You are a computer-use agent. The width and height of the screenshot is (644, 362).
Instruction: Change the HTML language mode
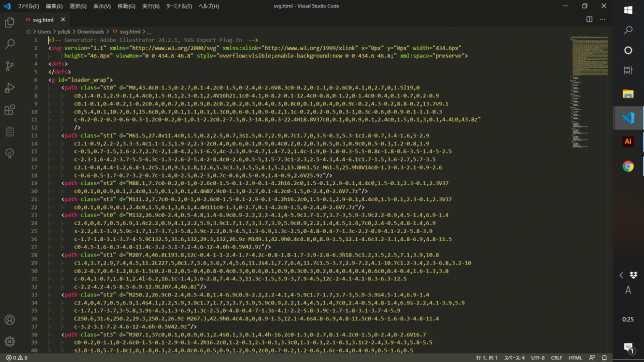[x=575, y=358]
